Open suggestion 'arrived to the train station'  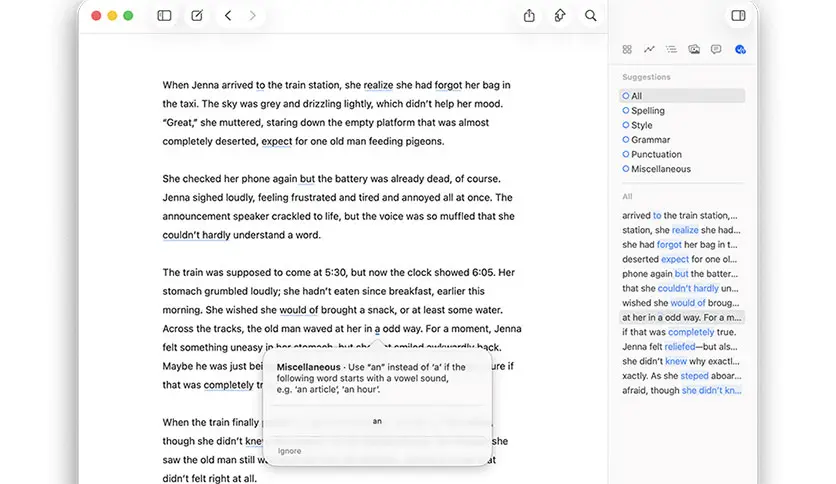coord(680,215)
